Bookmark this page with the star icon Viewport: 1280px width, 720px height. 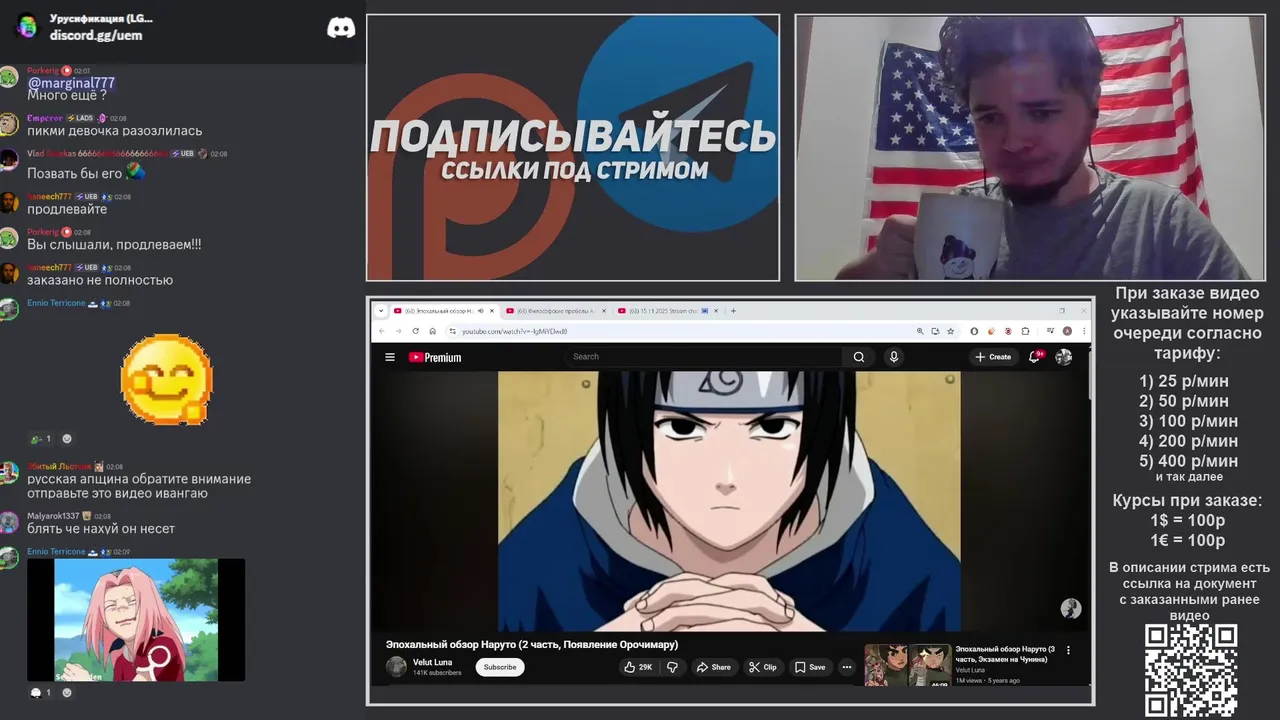[950, 331]
